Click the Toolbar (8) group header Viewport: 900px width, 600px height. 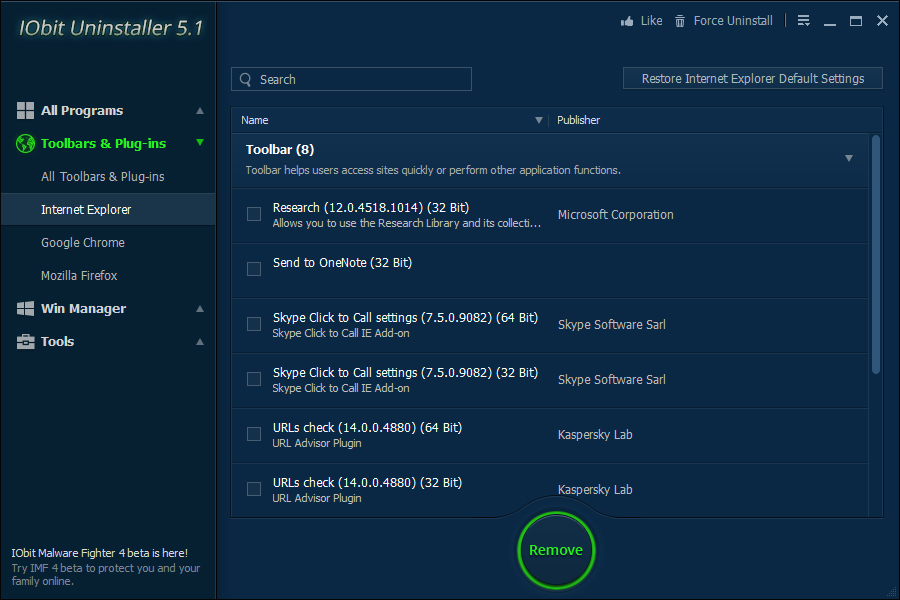550,161
